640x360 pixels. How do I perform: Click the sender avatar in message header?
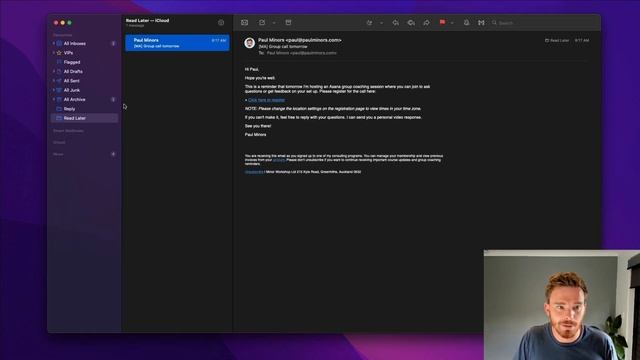coord(250,43)
